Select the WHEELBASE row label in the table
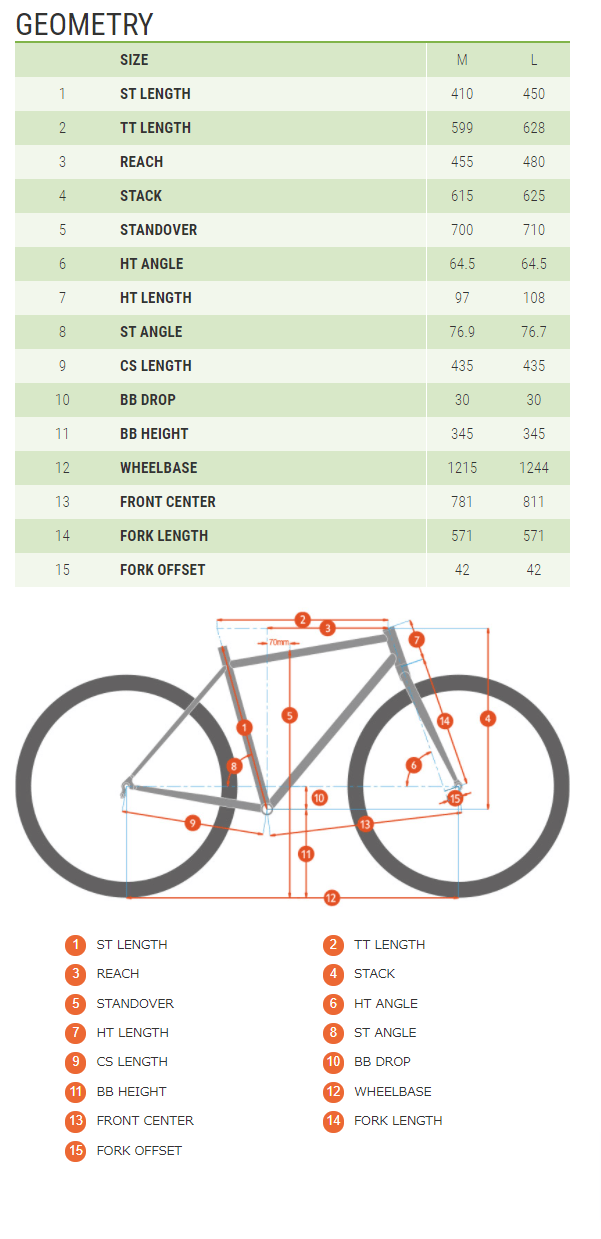 pos(158,468)
